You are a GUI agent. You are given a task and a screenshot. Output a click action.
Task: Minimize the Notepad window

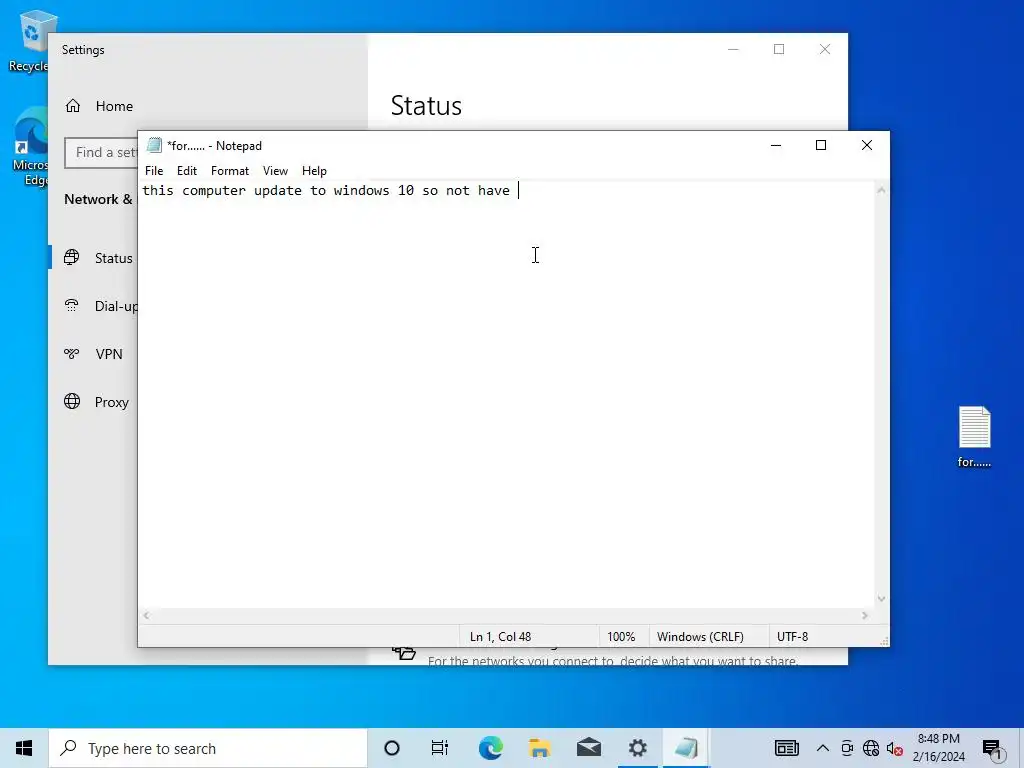click(x=776, y=145)
